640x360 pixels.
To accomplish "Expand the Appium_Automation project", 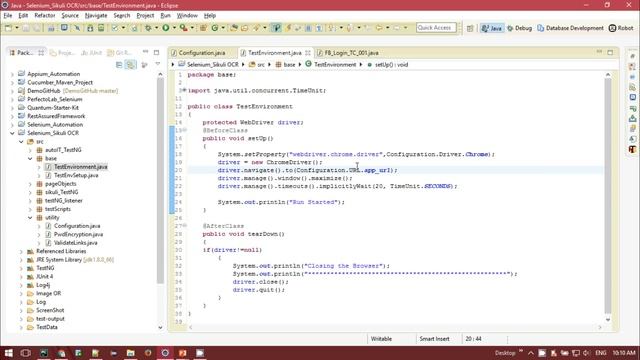I will [12, 74].
